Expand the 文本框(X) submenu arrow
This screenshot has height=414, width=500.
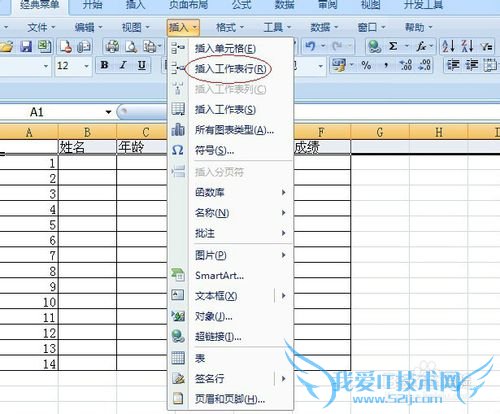coord(283,296)
